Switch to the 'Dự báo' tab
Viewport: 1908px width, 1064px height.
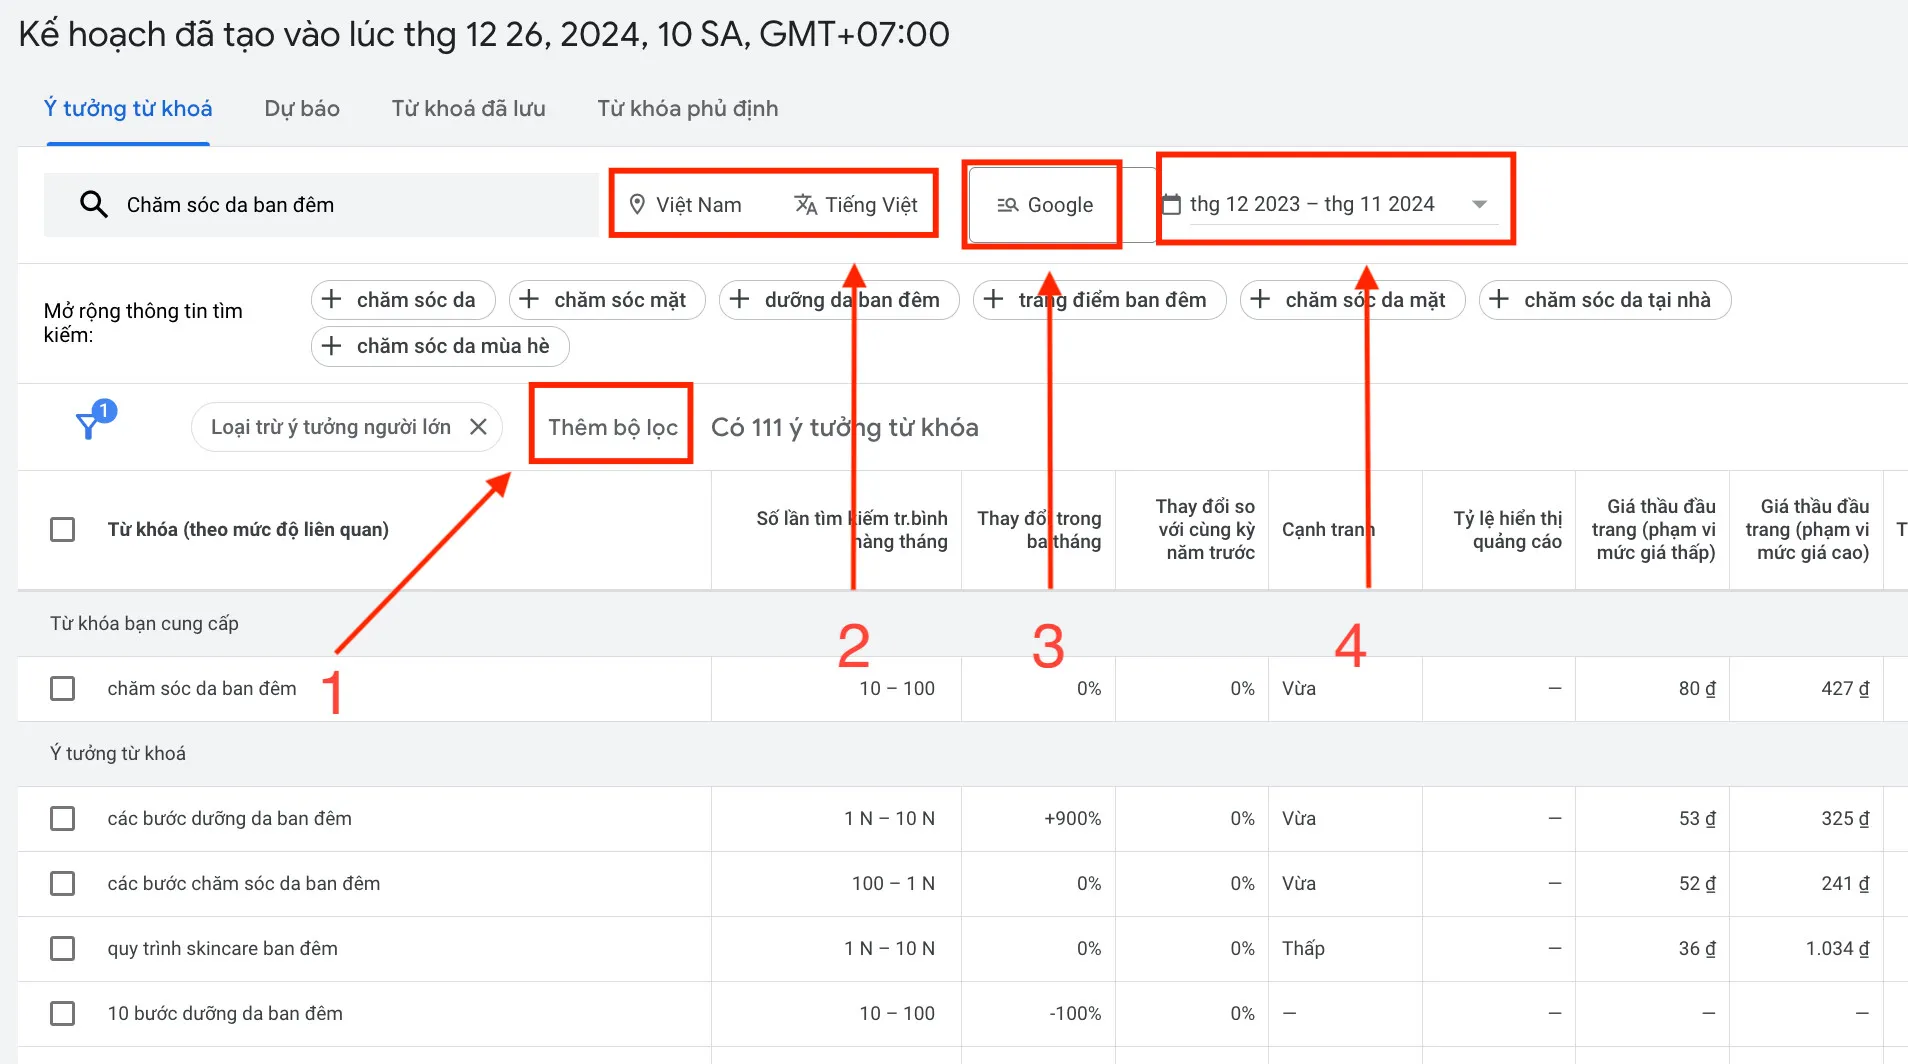point(301,109)
